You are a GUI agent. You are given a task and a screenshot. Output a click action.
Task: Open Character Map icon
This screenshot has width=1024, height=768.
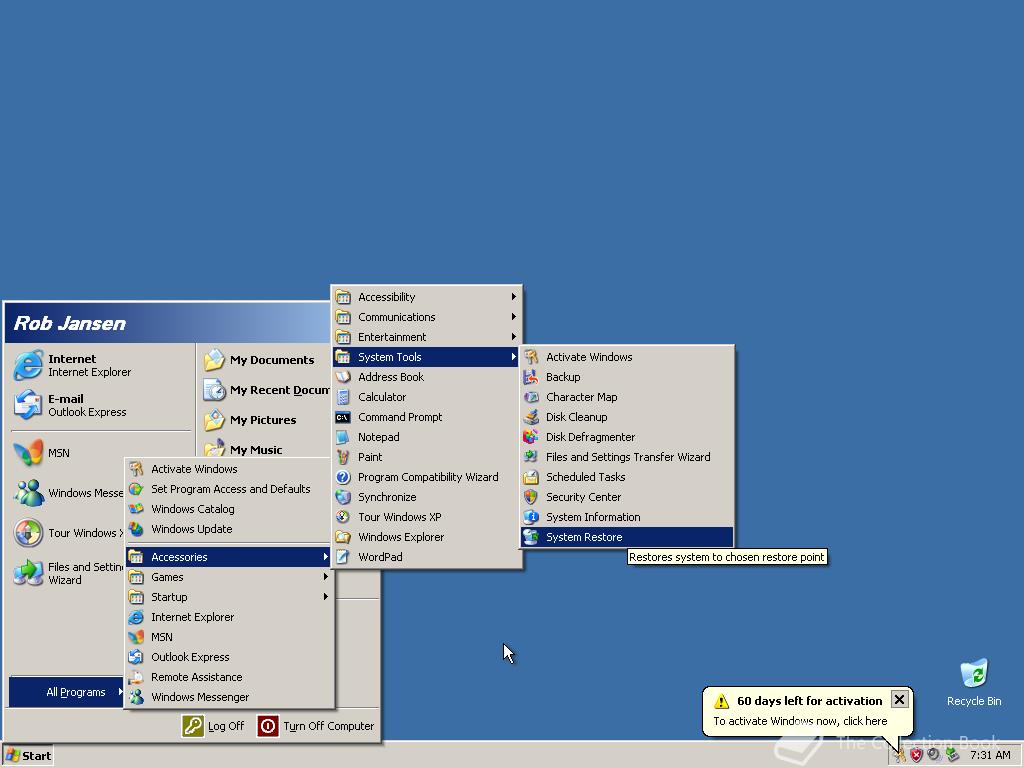pyautogui.click(x=531, y=397)
